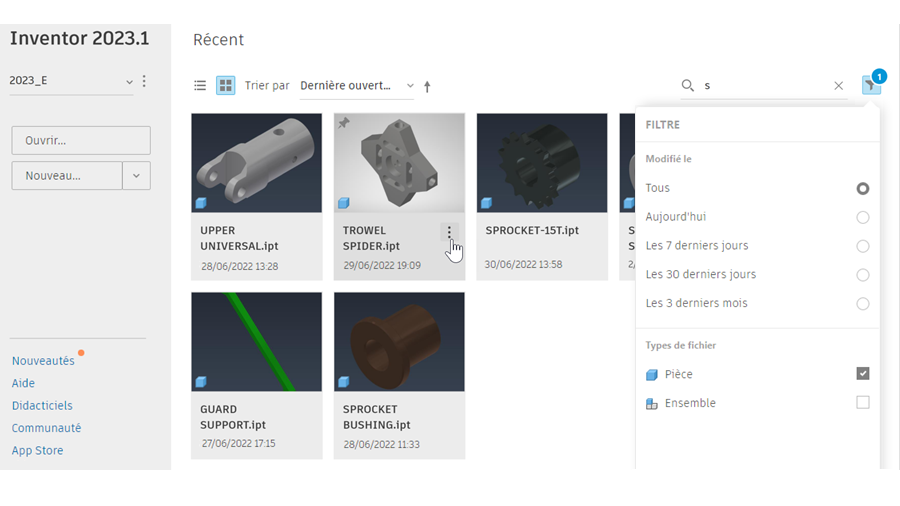Click the SPROCKET BUSHING.ipt file name
The height and width of the screenshot is (506, 900).
click(377, 417)
